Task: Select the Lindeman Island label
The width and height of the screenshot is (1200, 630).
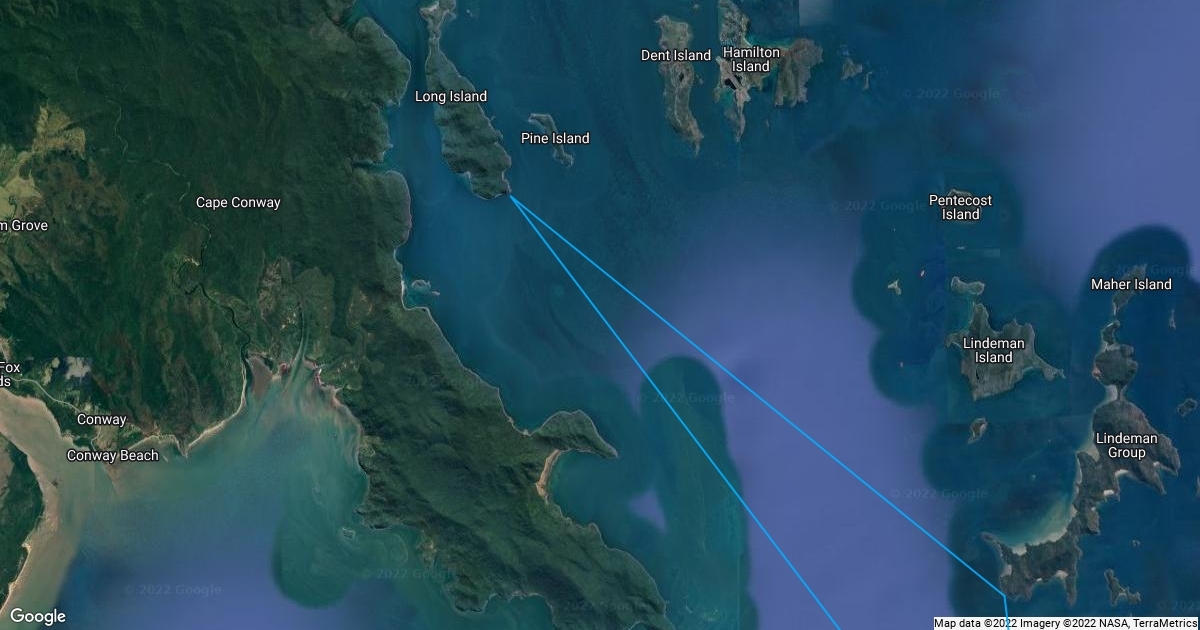Action: 994,350
